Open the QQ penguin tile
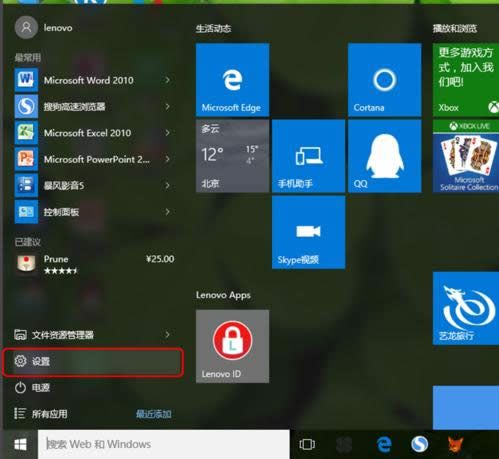 [384, 156]
